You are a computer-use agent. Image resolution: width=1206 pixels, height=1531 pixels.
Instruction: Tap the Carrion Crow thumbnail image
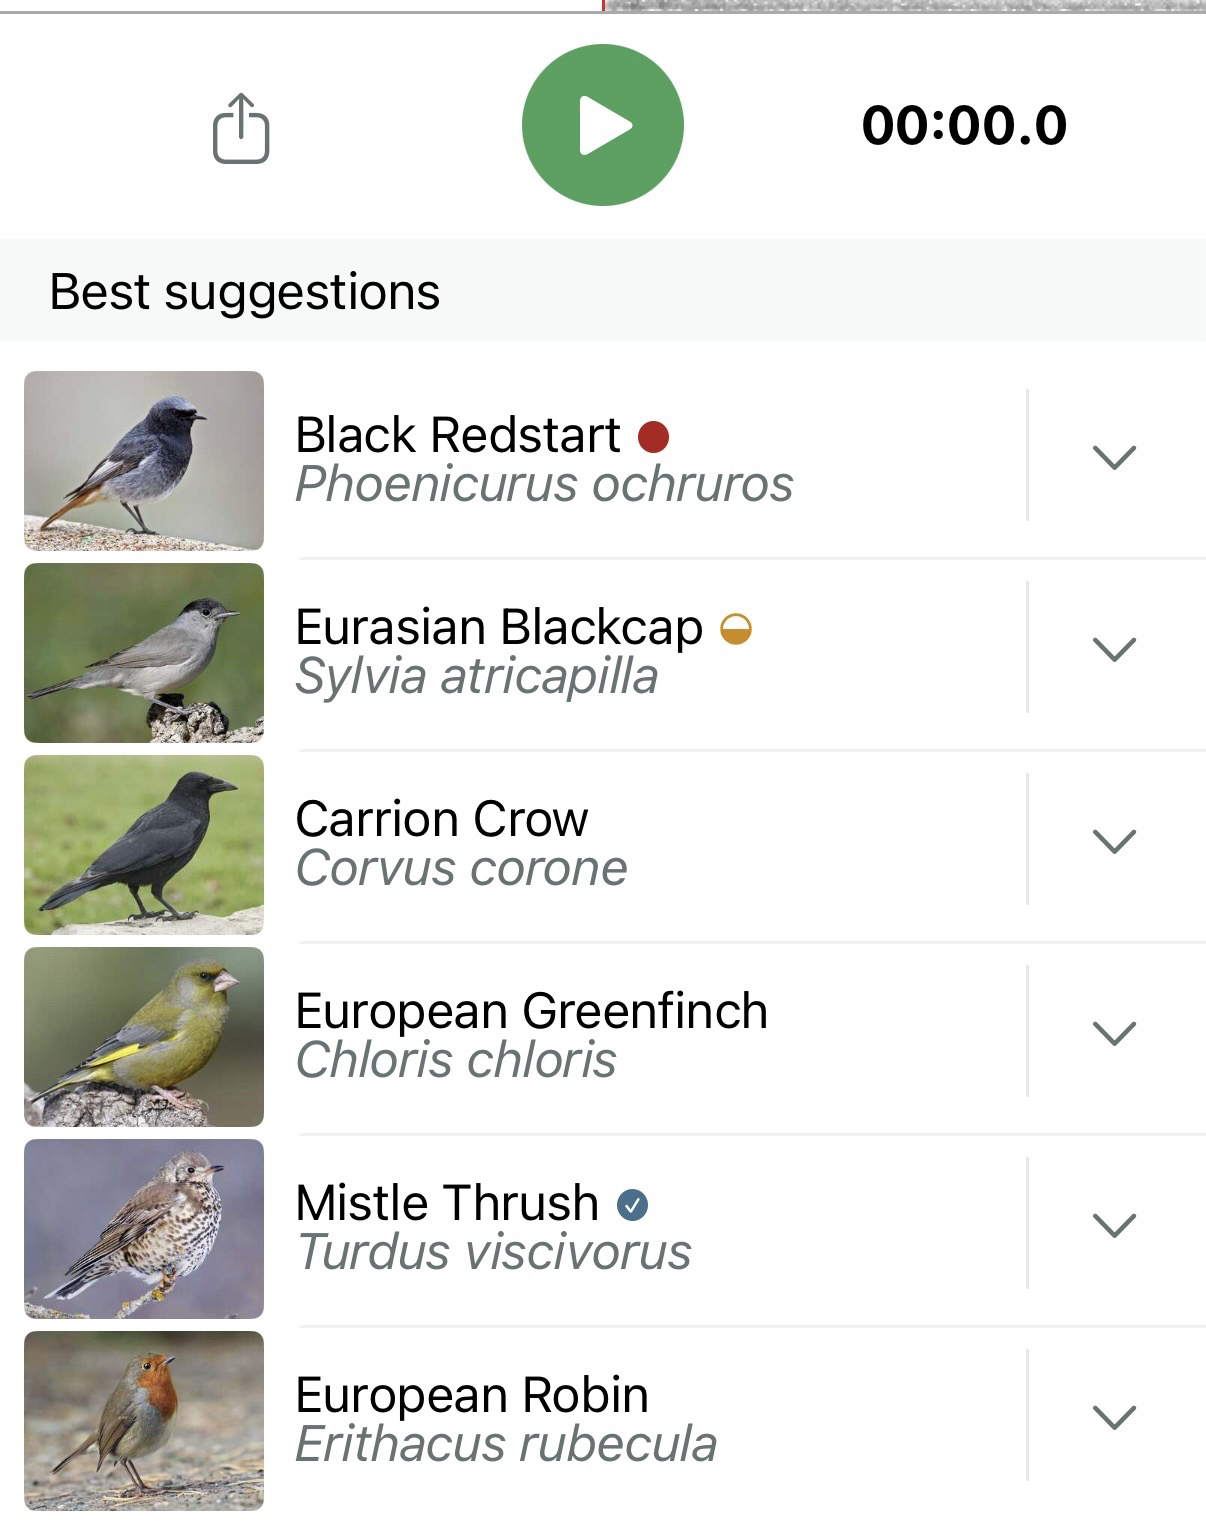[x=144, y=844]
